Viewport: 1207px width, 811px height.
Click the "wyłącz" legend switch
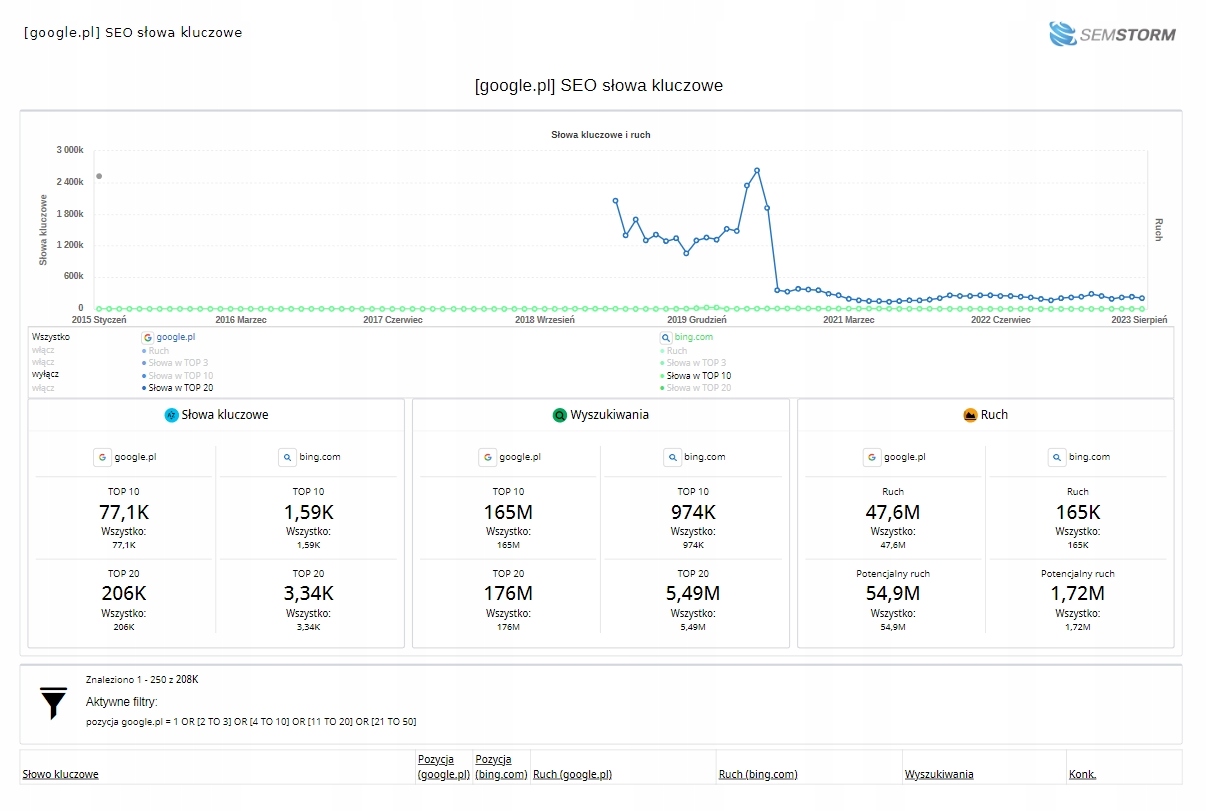click(44, 375)
